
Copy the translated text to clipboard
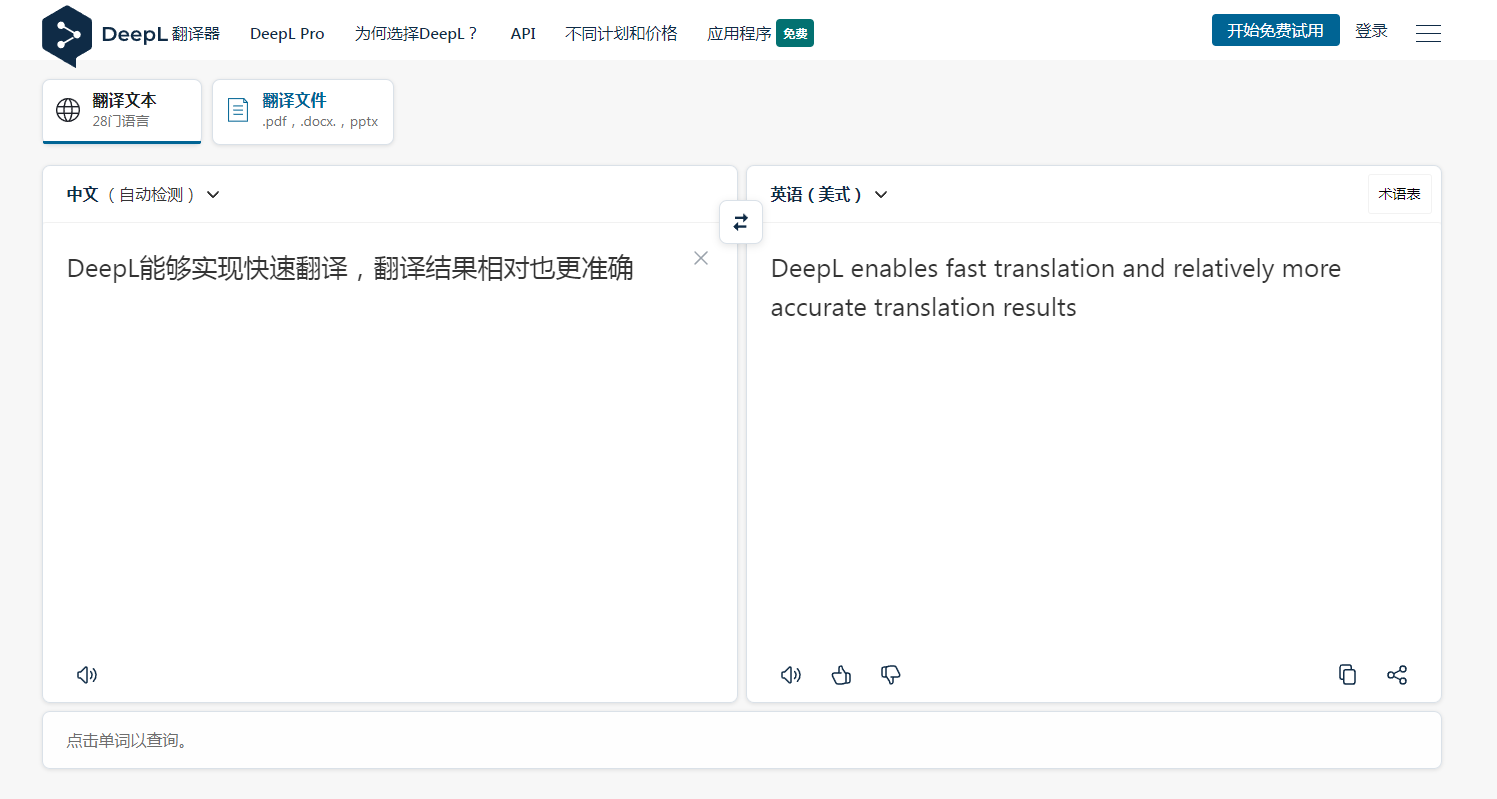click(x=1347, y=675)
